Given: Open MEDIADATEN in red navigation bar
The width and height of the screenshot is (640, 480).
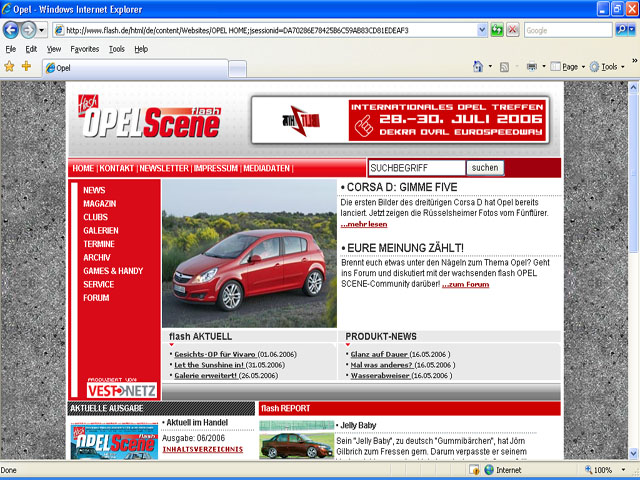Looking at the screenshot, I should [x=267, y=168].
